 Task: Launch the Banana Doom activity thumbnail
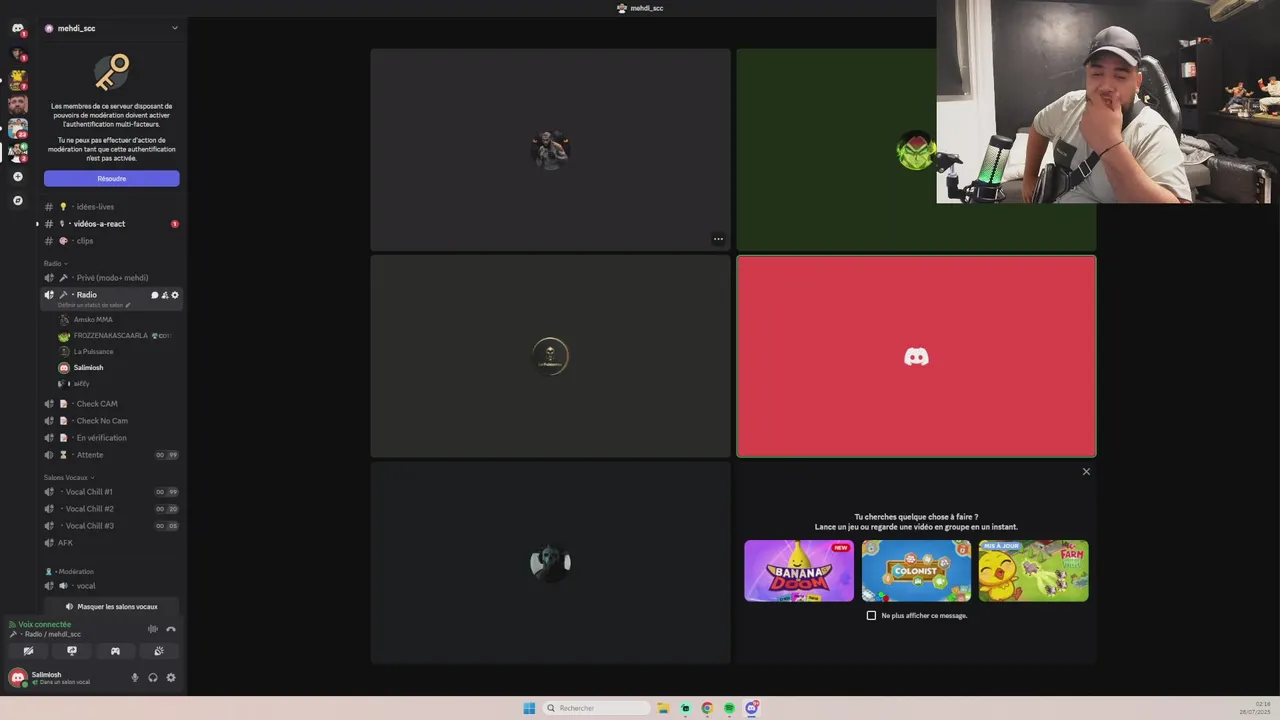pos(799,571)
